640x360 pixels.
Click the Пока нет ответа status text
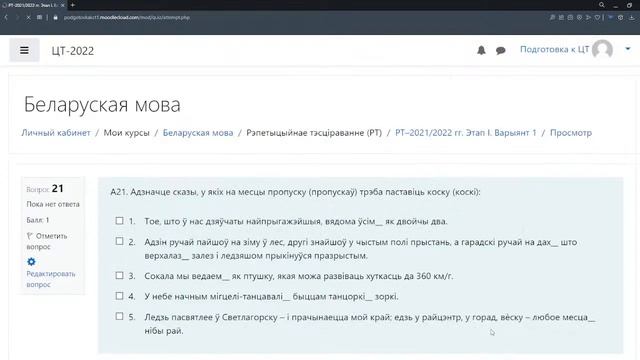[53, 204]
